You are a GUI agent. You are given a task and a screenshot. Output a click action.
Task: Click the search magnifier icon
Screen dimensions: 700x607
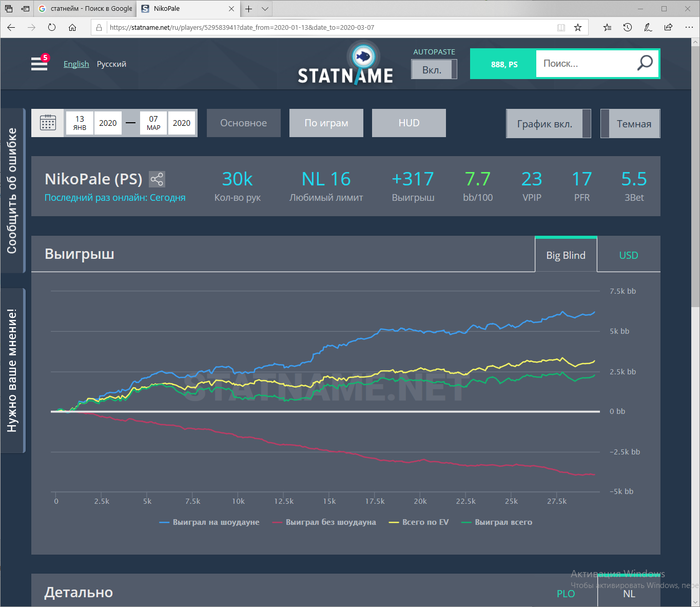[645, 63]
